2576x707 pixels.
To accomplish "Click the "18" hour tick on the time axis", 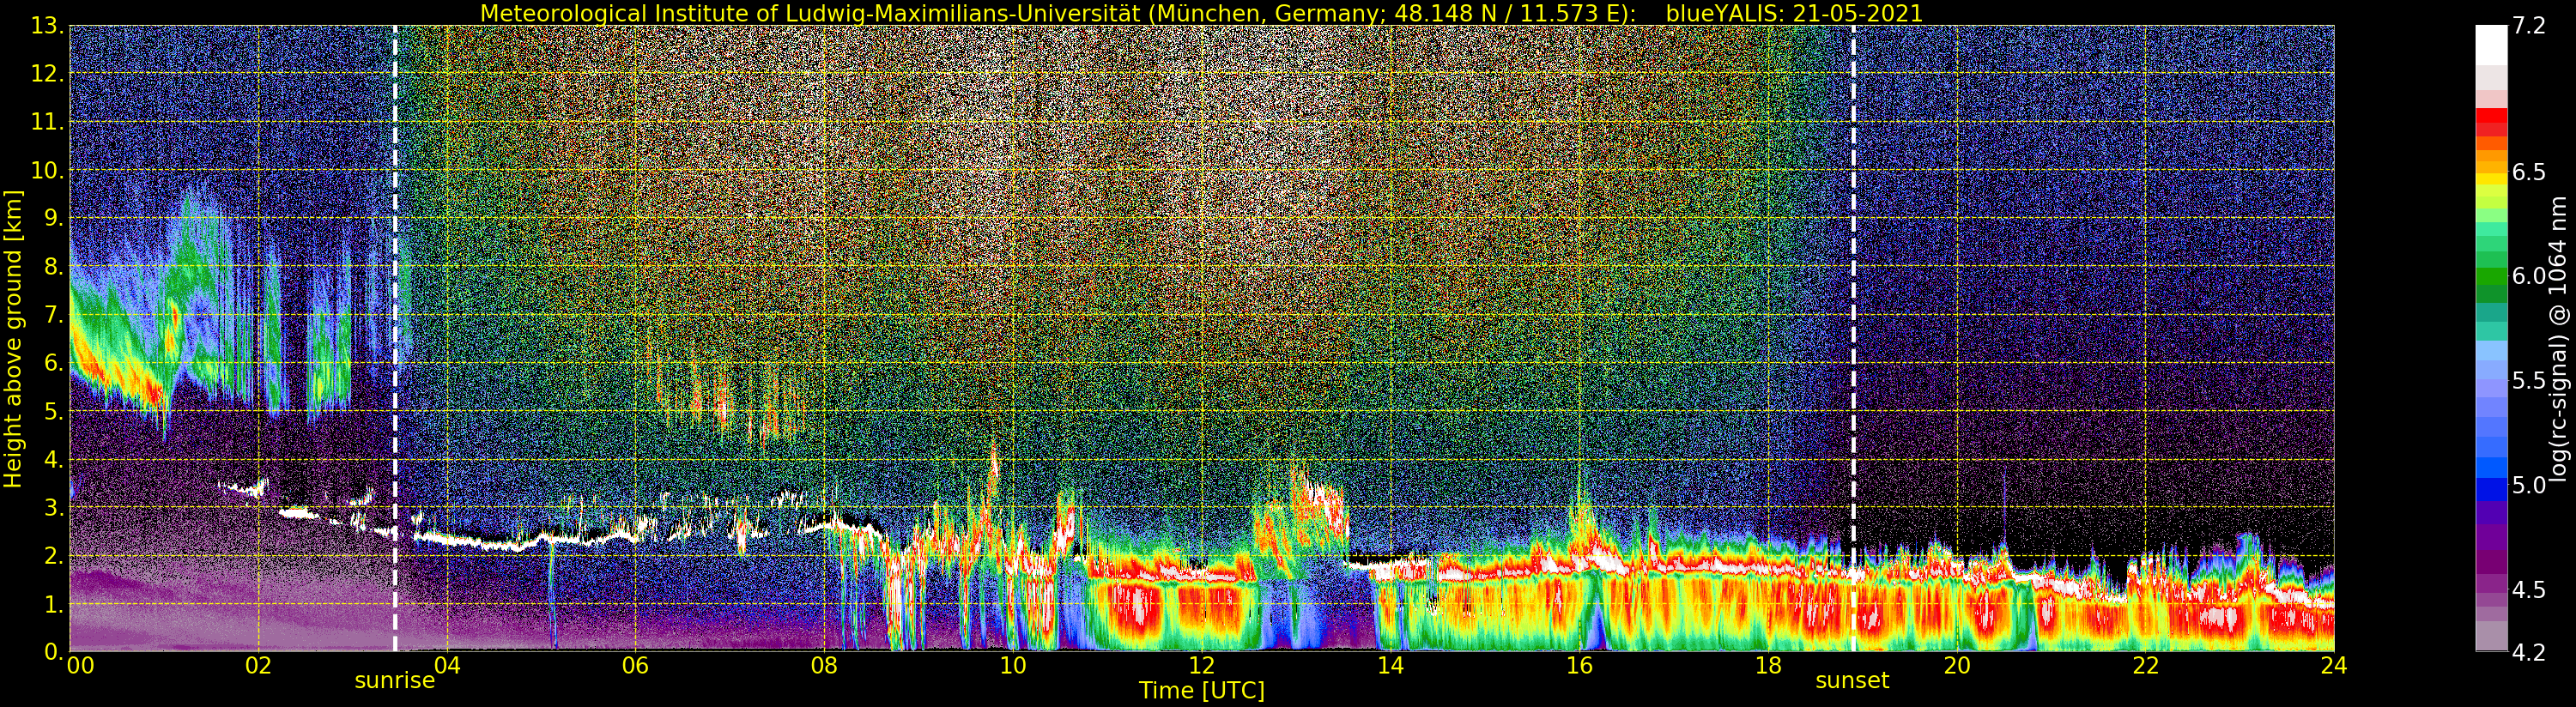I will pos(1767,666).
